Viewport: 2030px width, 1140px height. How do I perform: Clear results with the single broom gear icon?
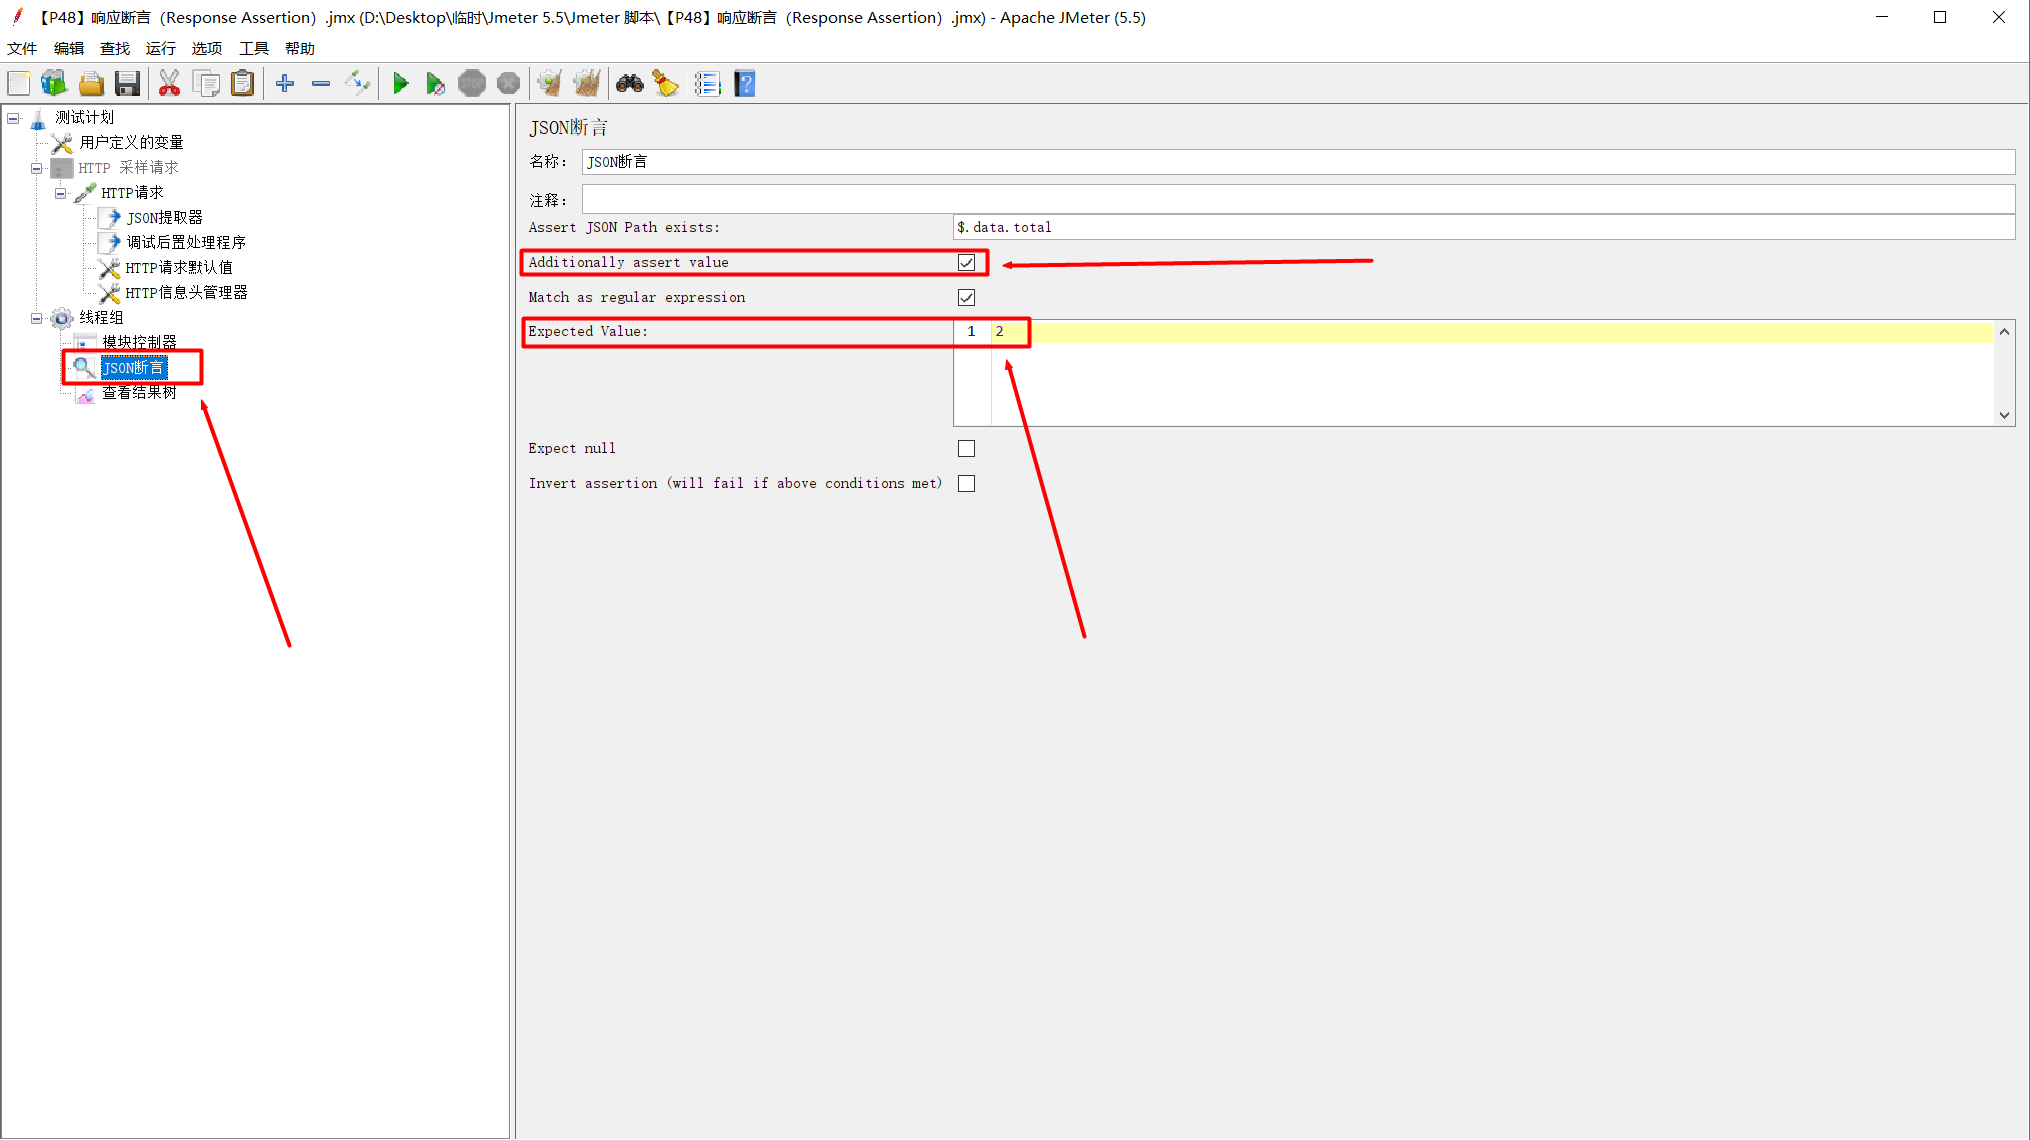[x=549, y=84]
